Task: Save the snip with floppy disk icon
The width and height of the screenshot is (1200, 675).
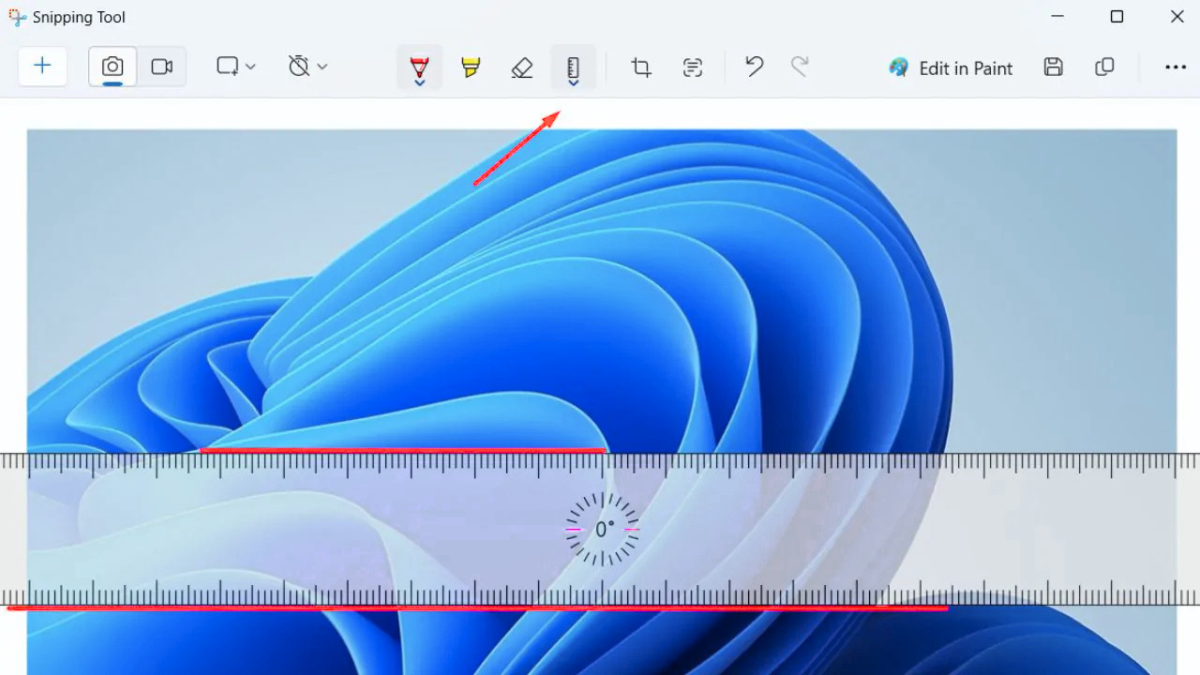Action: point(1053,67)
